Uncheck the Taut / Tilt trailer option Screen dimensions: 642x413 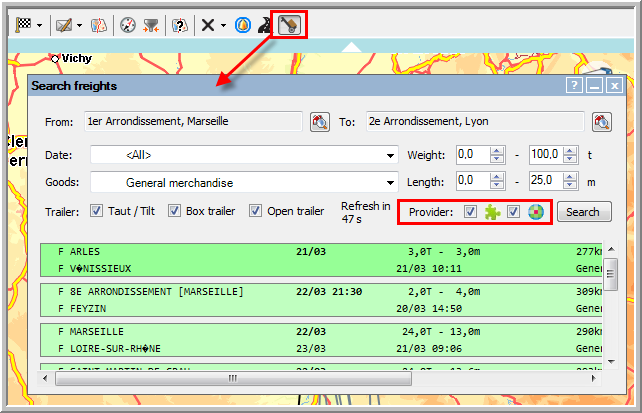pyautogui.click(x=97, y=211)
